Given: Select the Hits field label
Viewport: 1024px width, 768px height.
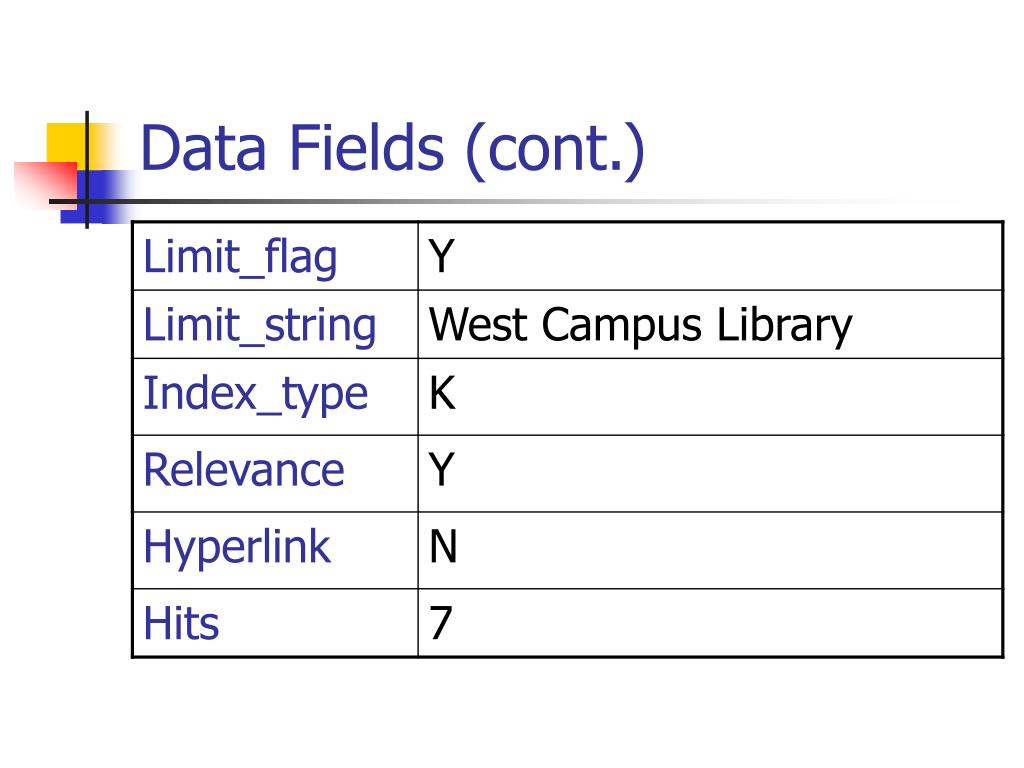Looking at the screenshot, I should pyautogui.click(x=181, y=623).
